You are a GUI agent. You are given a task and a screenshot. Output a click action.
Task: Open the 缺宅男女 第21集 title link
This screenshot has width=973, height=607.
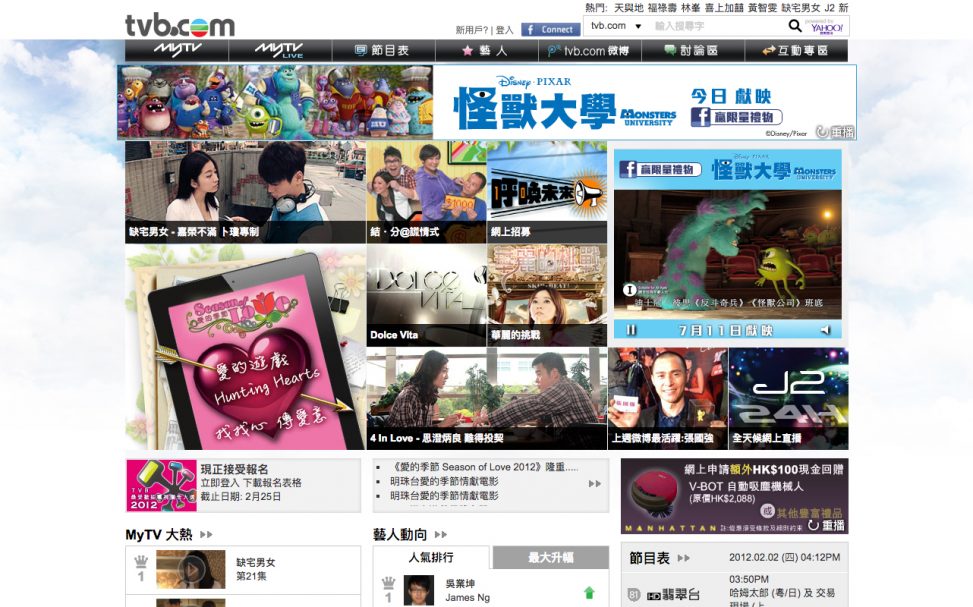pyautogui.click(x=256, y=569)
